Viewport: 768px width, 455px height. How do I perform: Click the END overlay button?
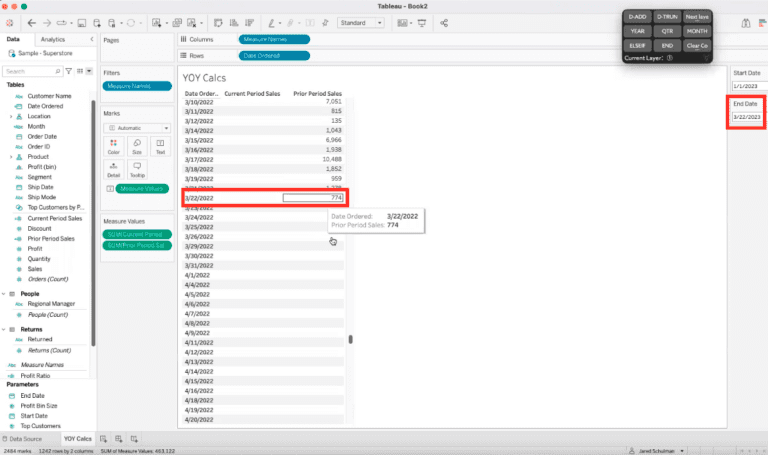coord(667,46)
